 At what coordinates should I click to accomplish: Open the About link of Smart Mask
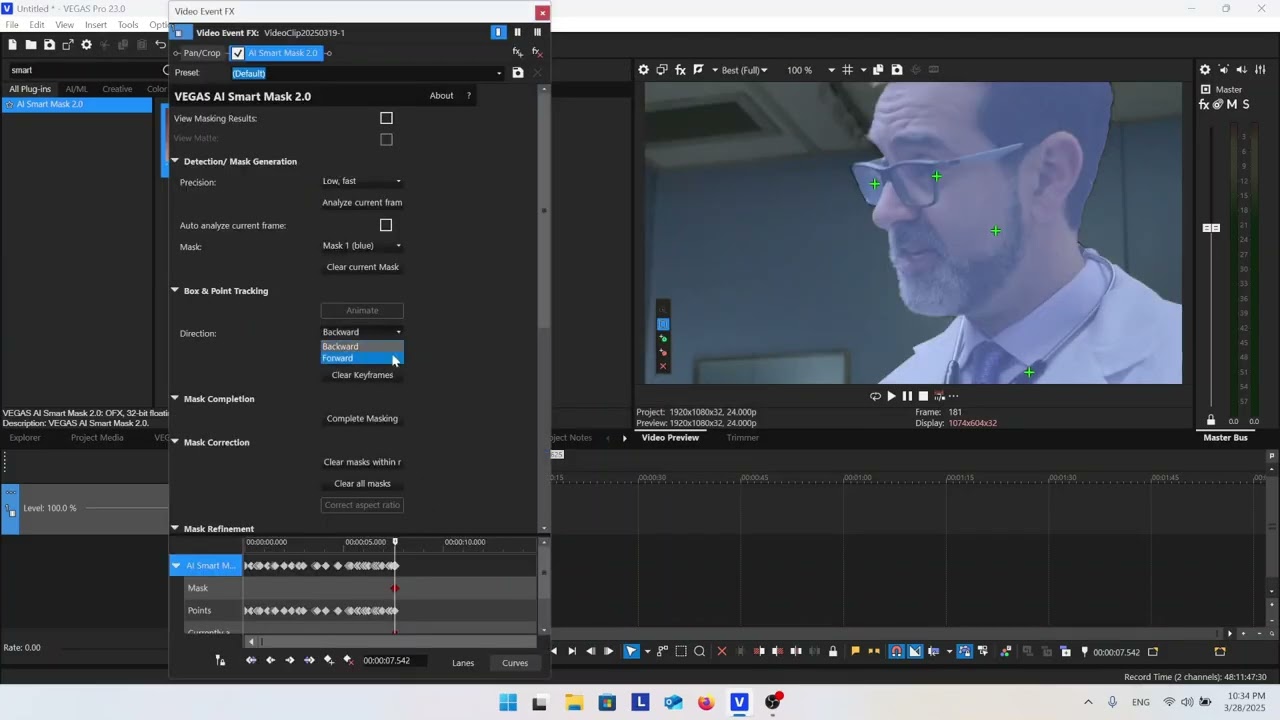click(x=441, y=96)
